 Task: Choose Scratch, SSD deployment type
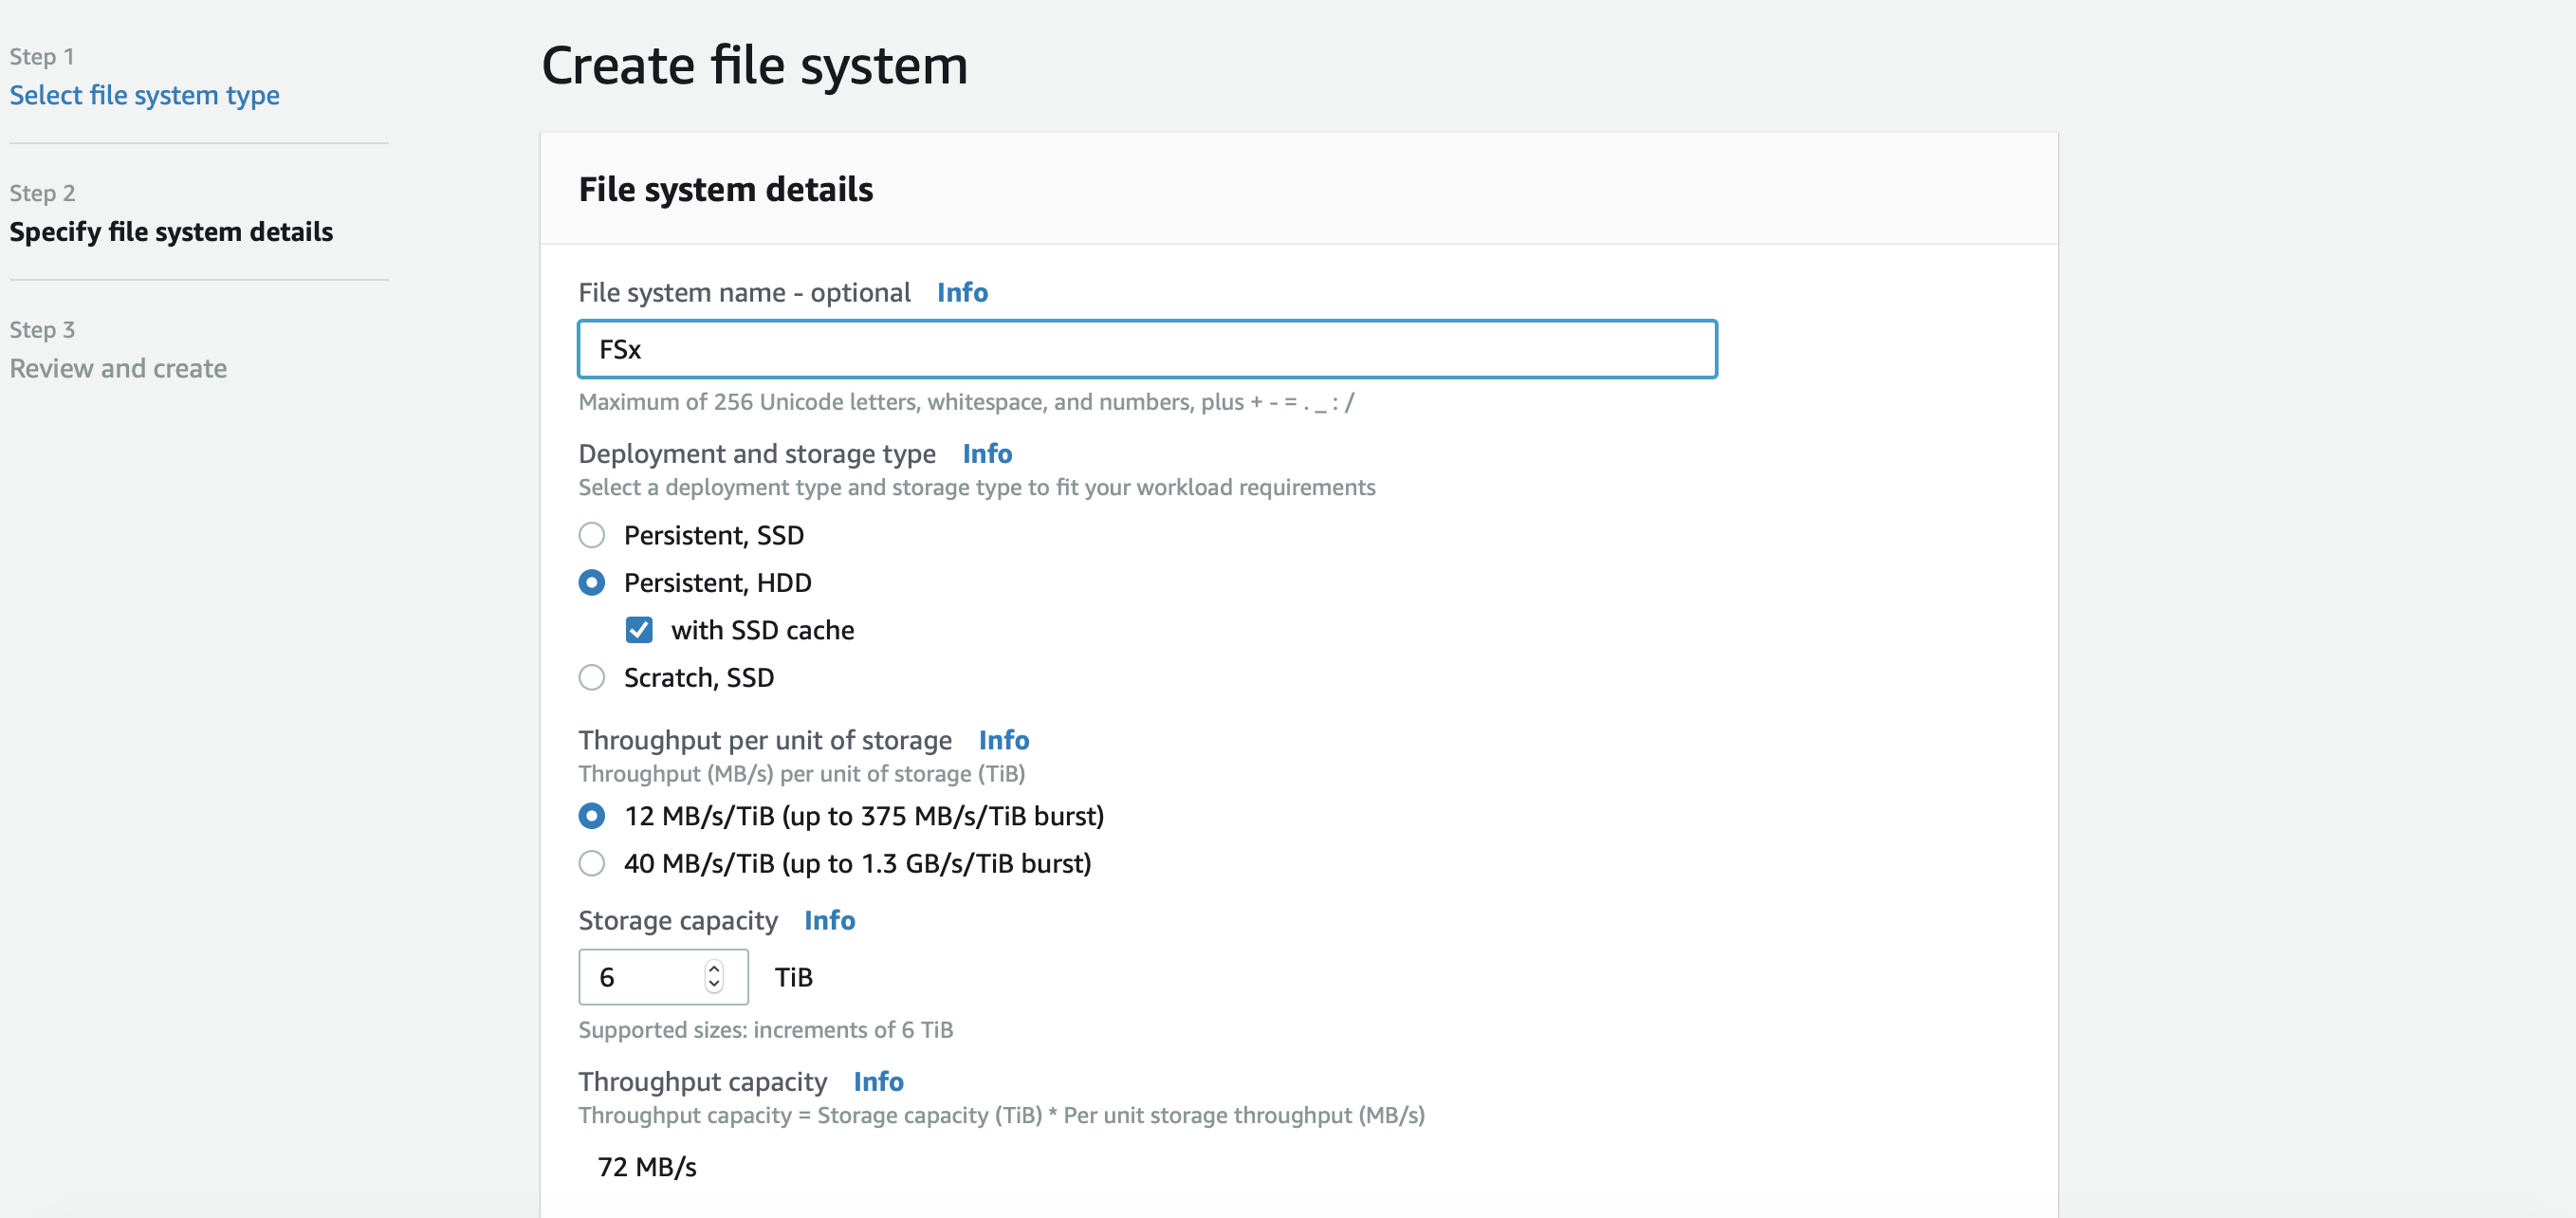(x=592, y=678)
